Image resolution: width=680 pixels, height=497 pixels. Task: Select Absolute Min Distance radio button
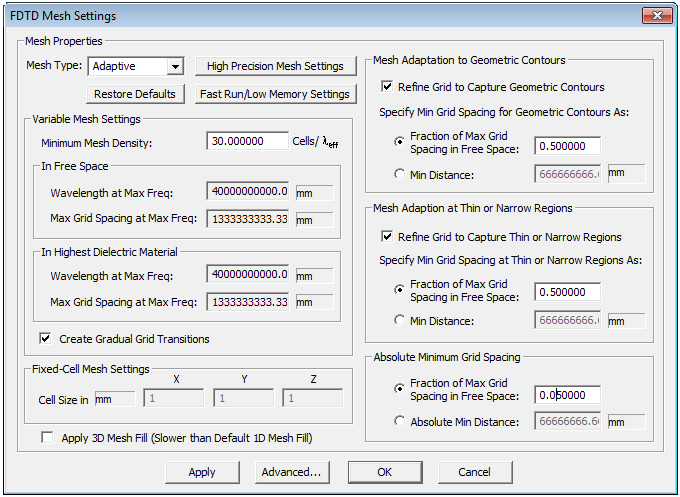tap(401, 421)
